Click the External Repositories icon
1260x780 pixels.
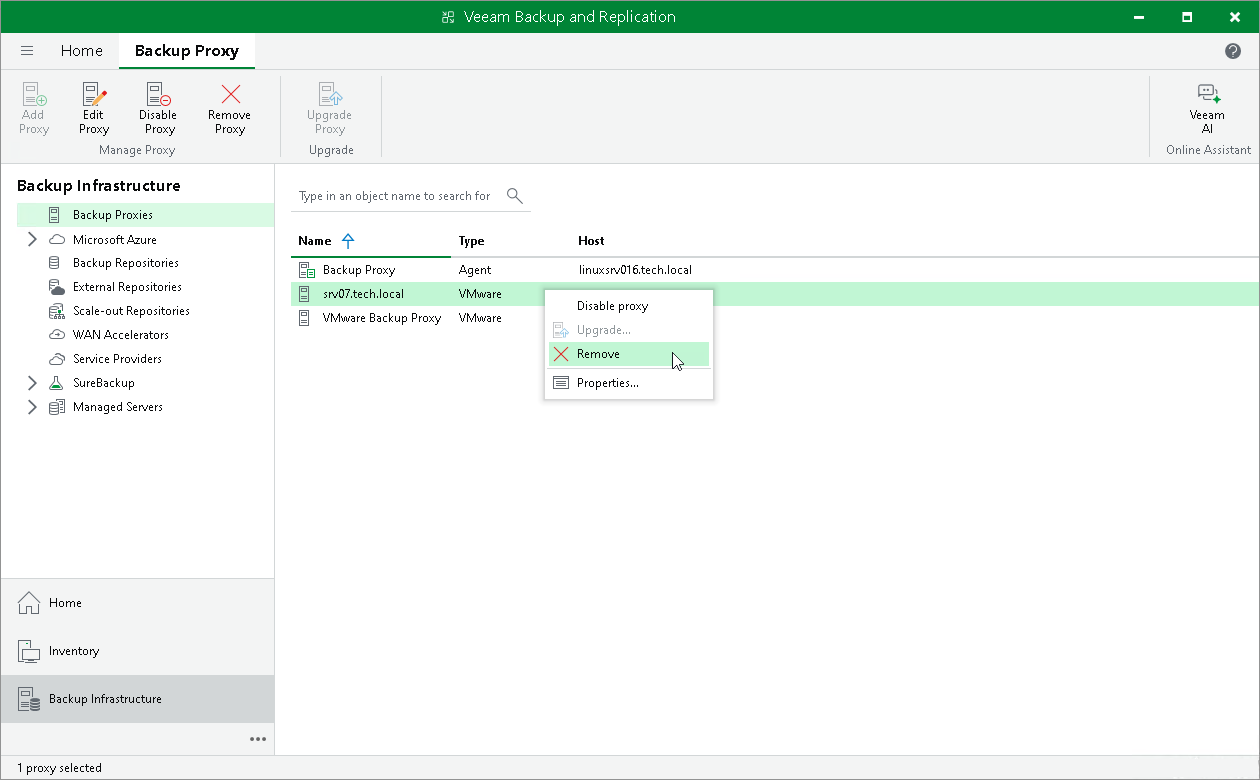coord(57,287)
